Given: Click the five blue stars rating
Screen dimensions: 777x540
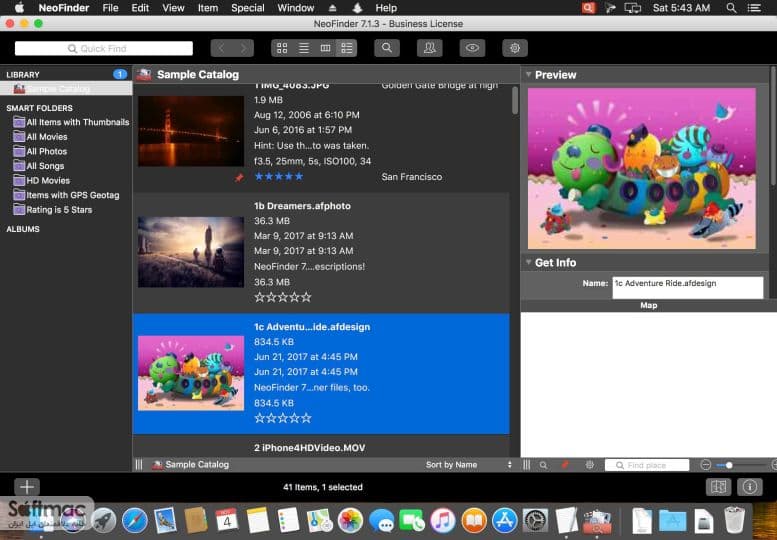Looking at the screenshot, I should pyautogui.click(x=279, y=176).
